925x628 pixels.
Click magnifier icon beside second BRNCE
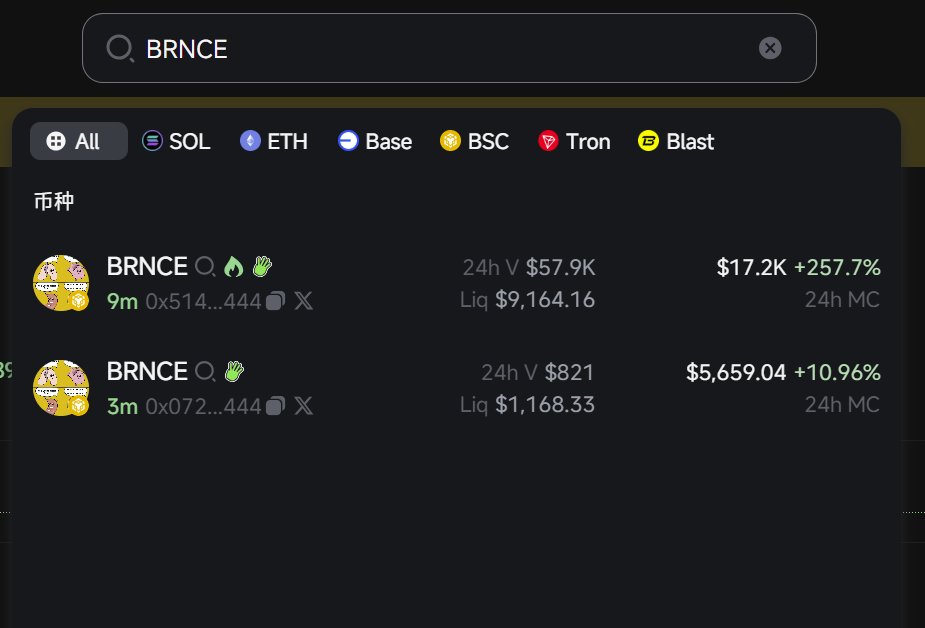click(205, 372)
